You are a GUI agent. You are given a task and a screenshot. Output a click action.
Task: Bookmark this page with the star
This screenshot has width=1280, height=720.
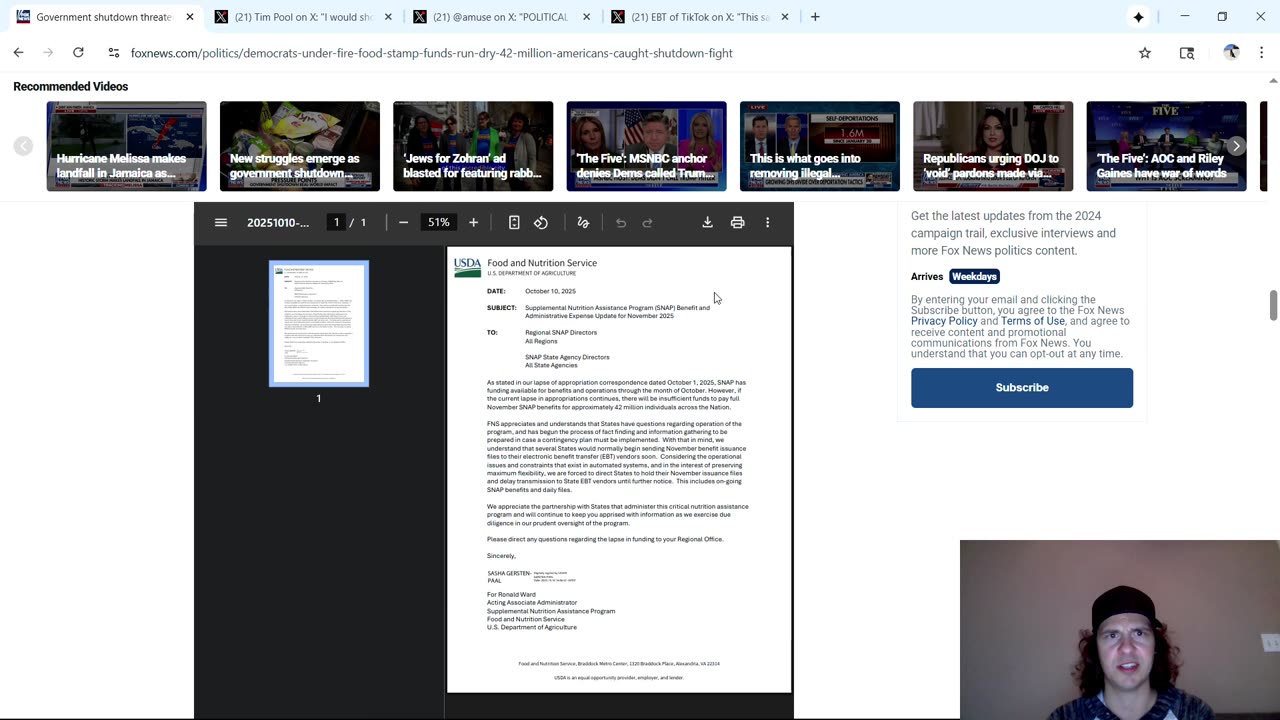[x=1145, y=53]
